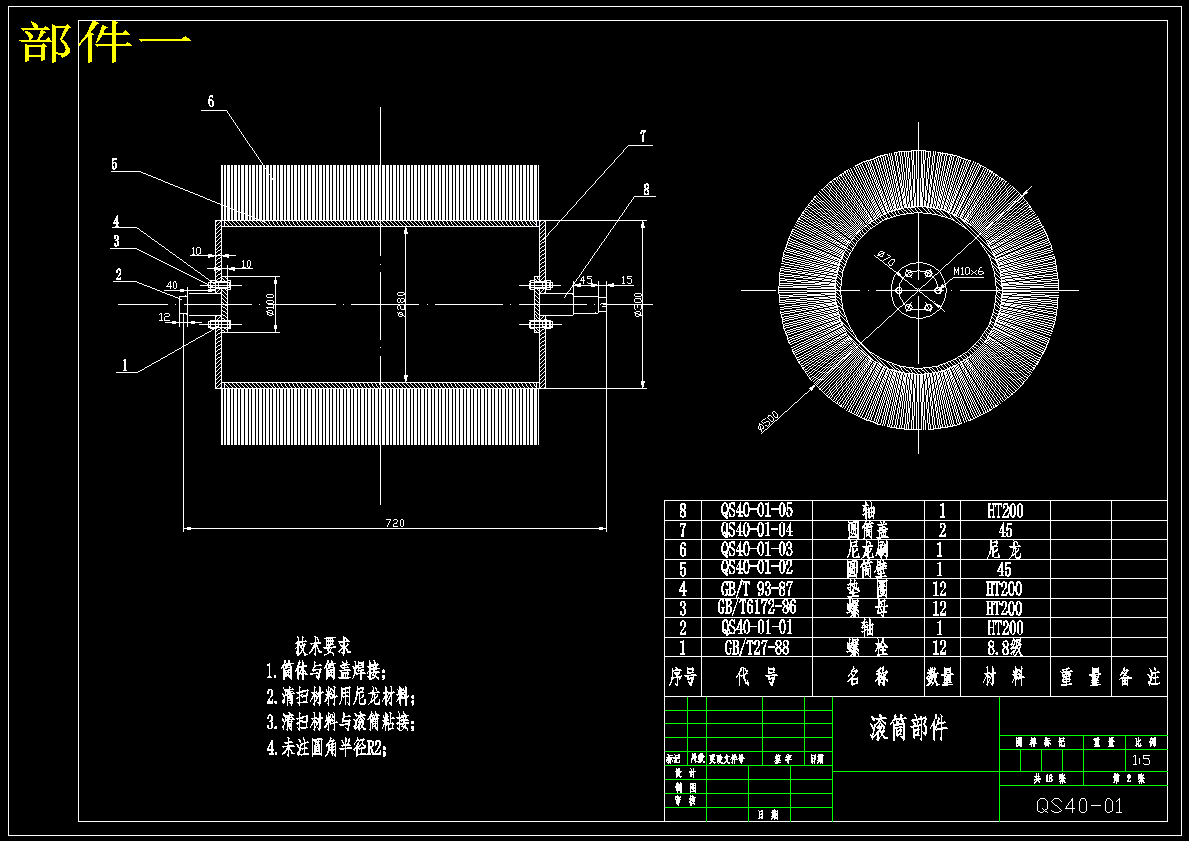Click the GB/T27-88 code cell
Screen dimensions: 1189x841
(757, 647)
